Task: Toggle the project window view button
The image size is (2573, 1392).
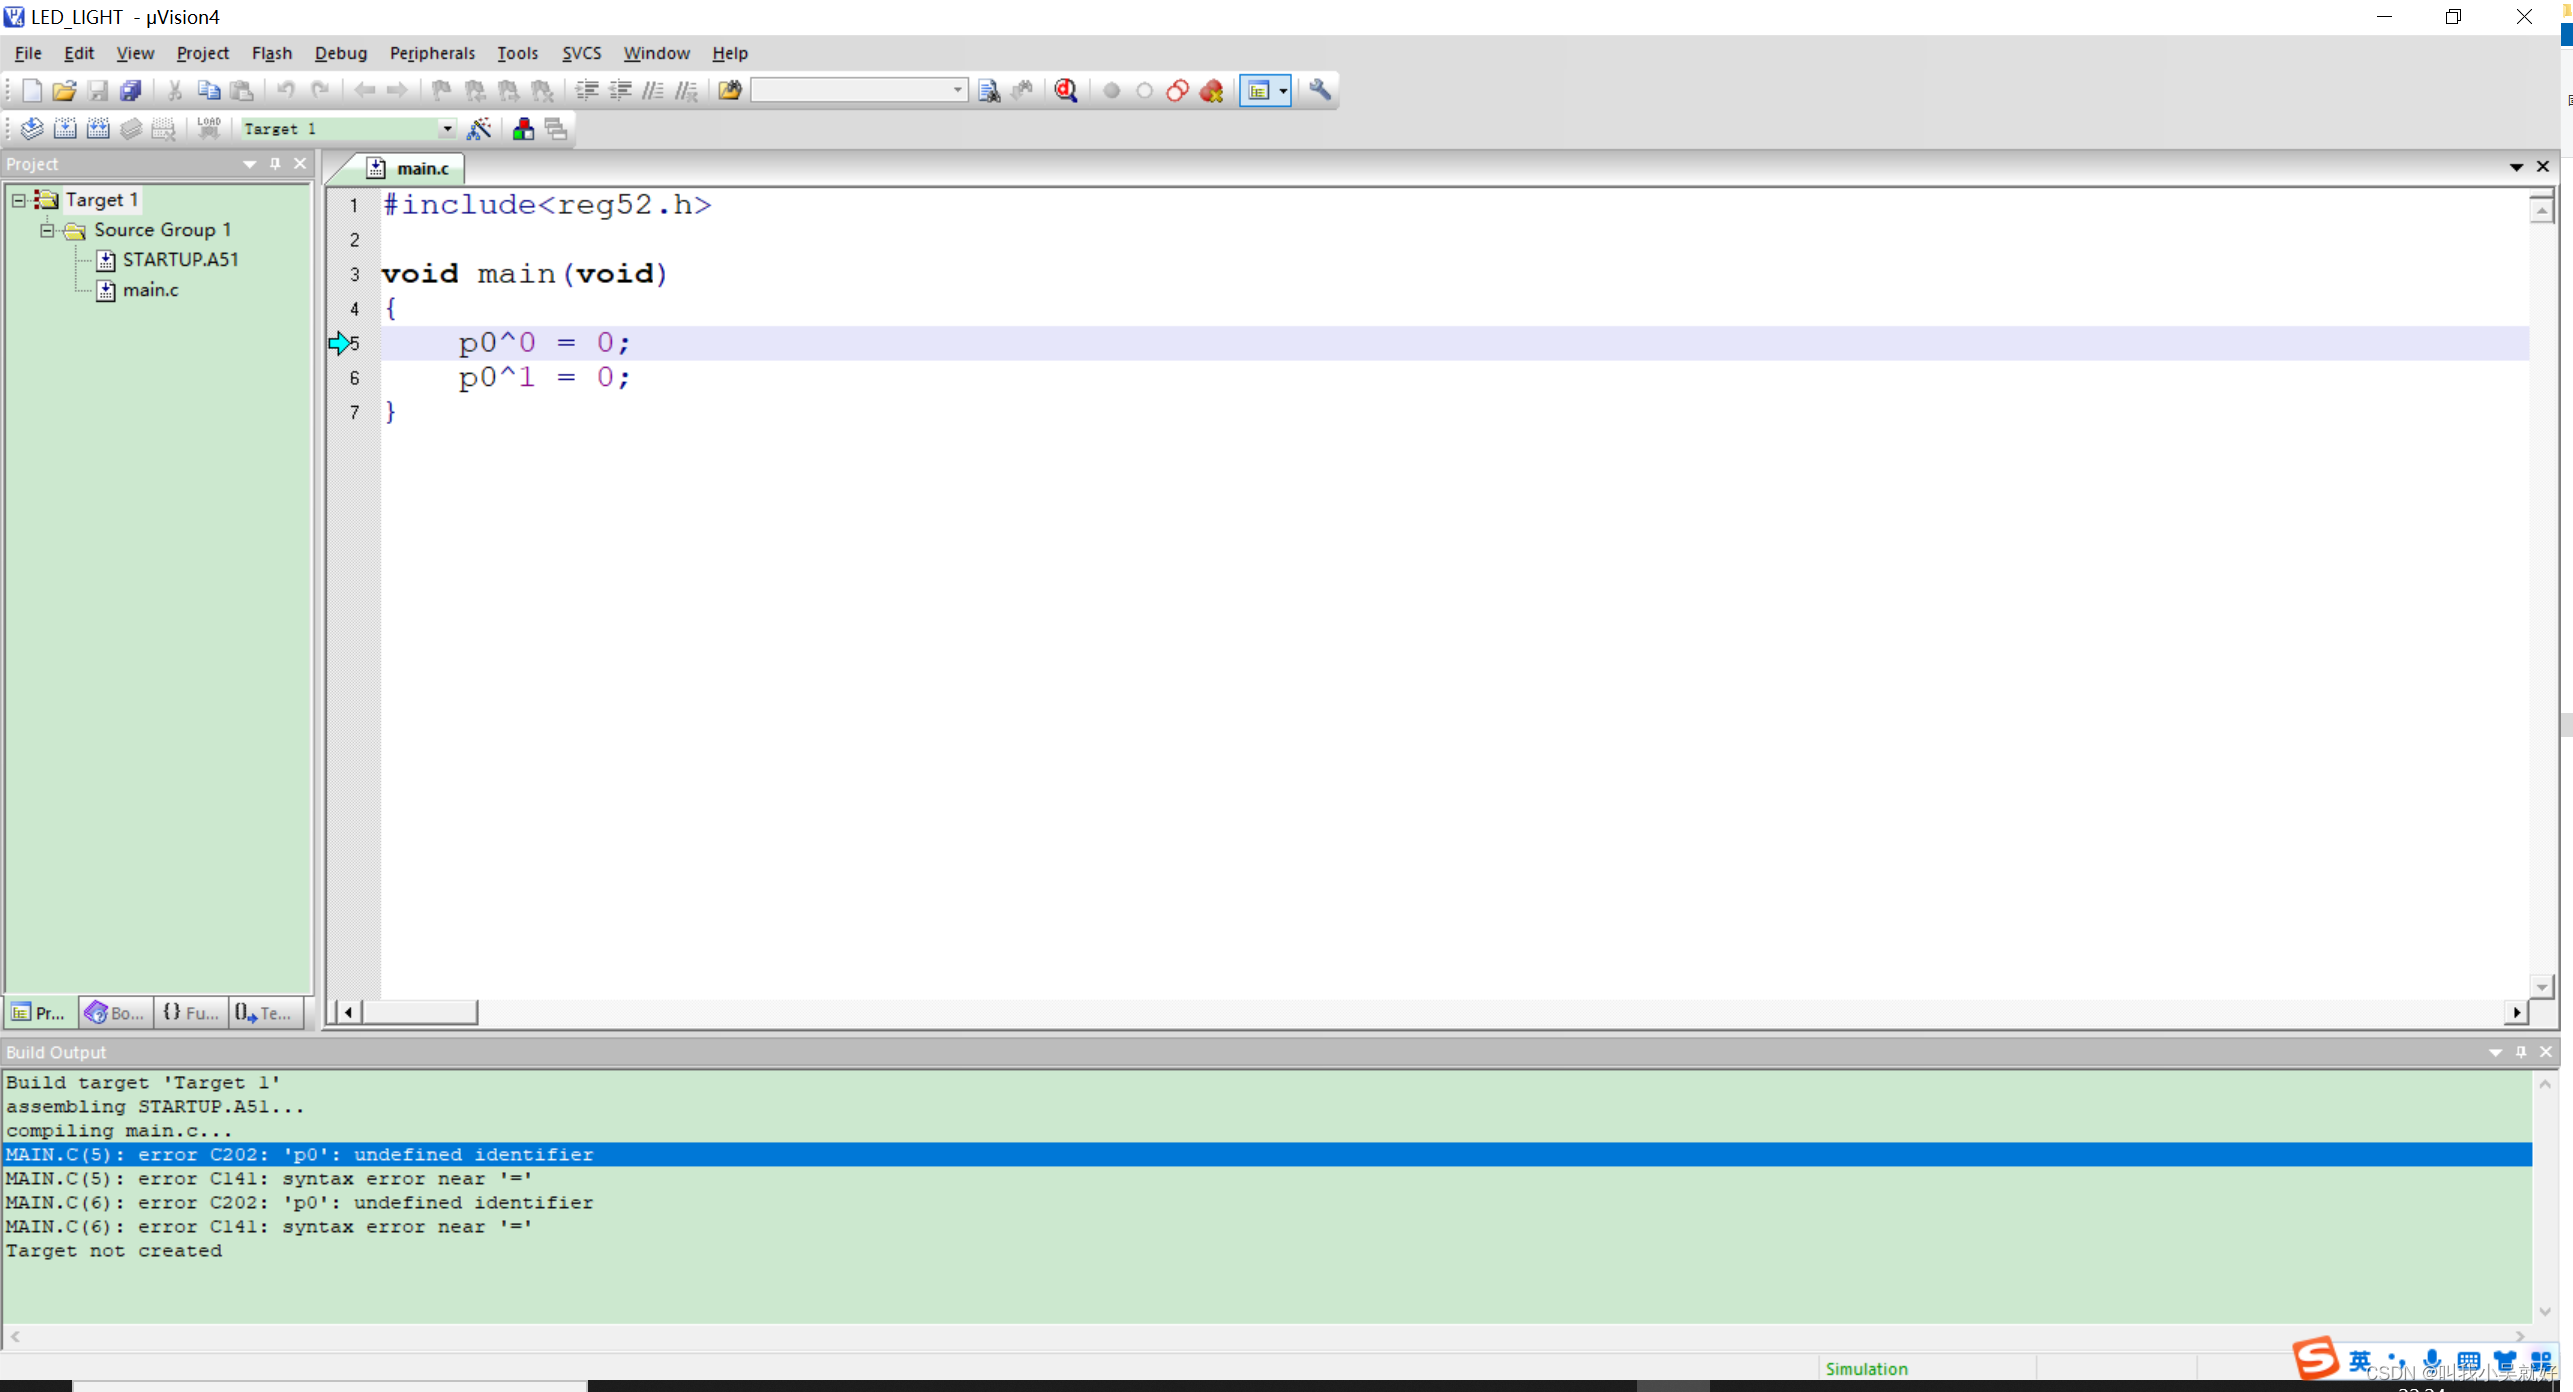Action: click(1258, 91)
